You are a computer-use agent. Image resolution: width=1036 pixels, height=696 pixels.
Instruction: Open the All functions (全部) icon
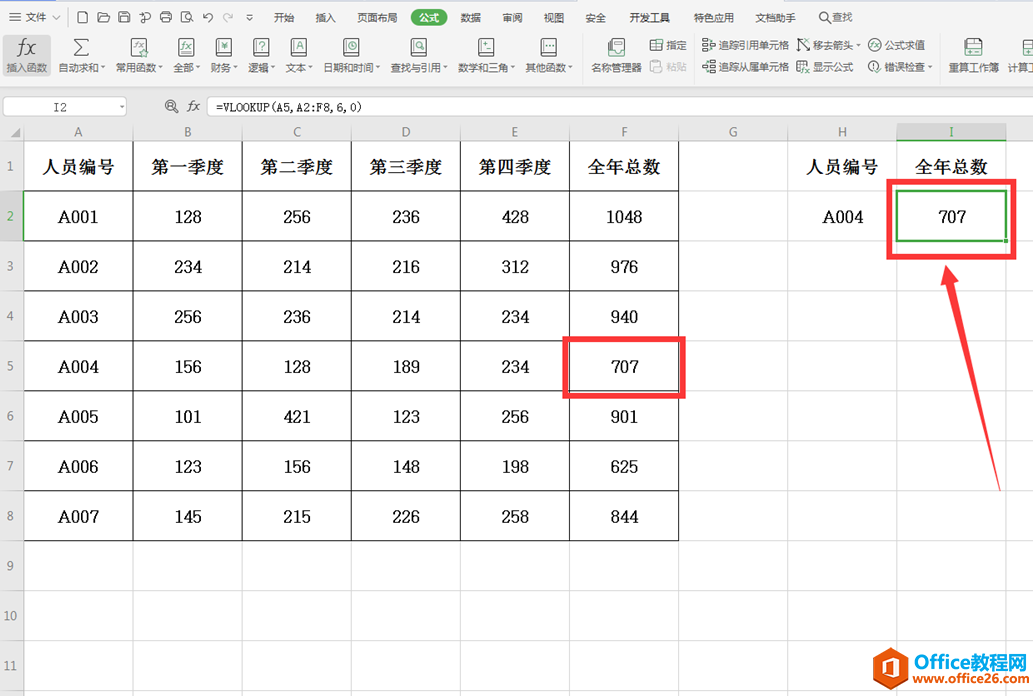tap(186, 55)
